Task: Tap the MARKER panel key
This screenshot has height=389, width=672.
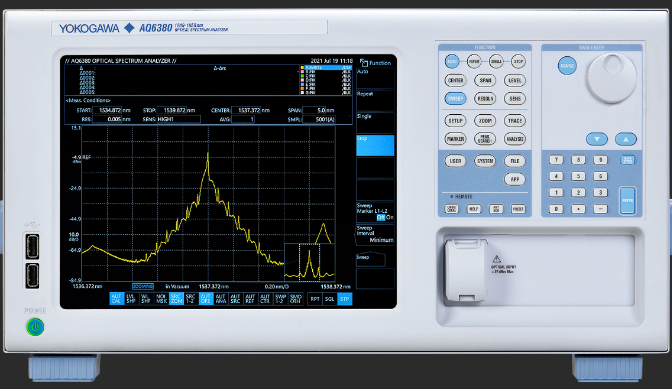Action: (x=455, y=139)
